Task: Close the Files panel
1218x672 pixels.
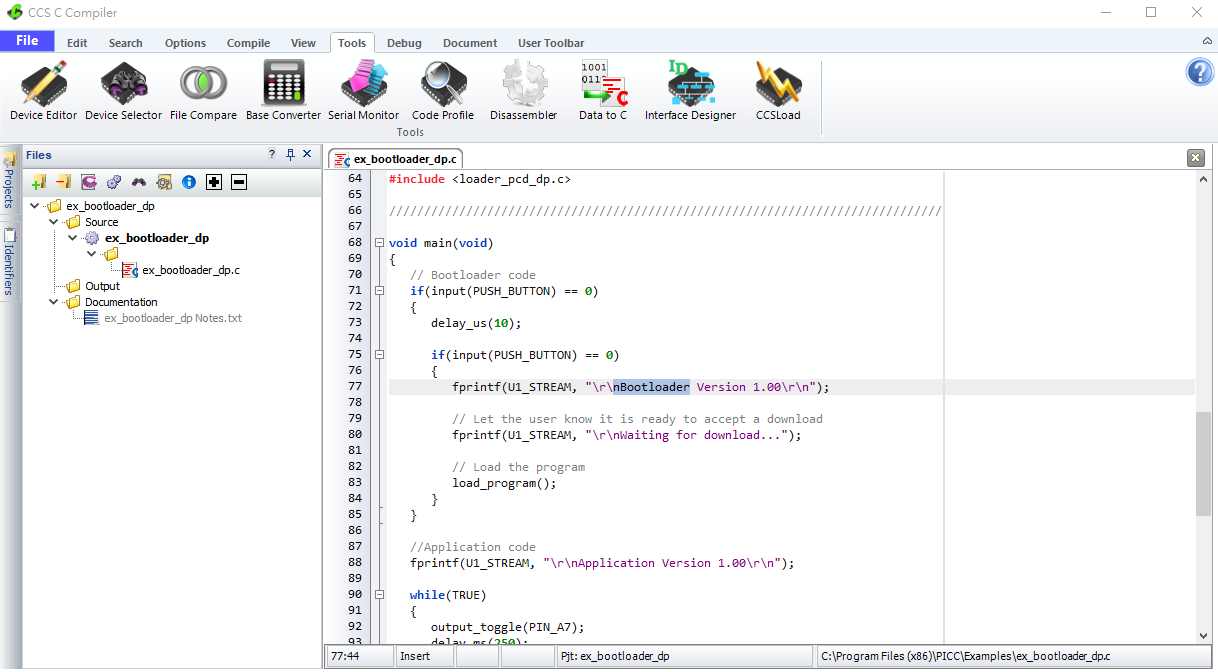Action: click(307, 155)
